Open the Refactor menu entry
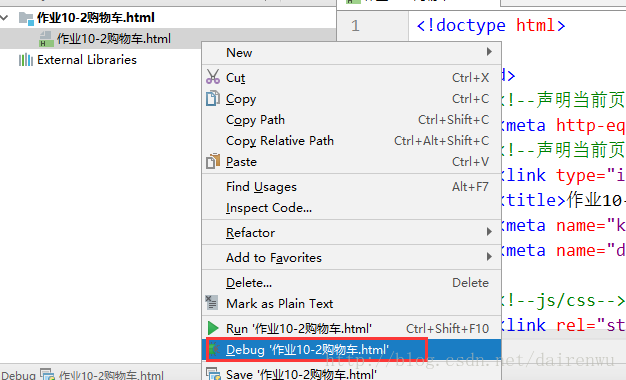The width and height of the screenshot is (626, 380). pyautogui.click(x=352, y=232)
